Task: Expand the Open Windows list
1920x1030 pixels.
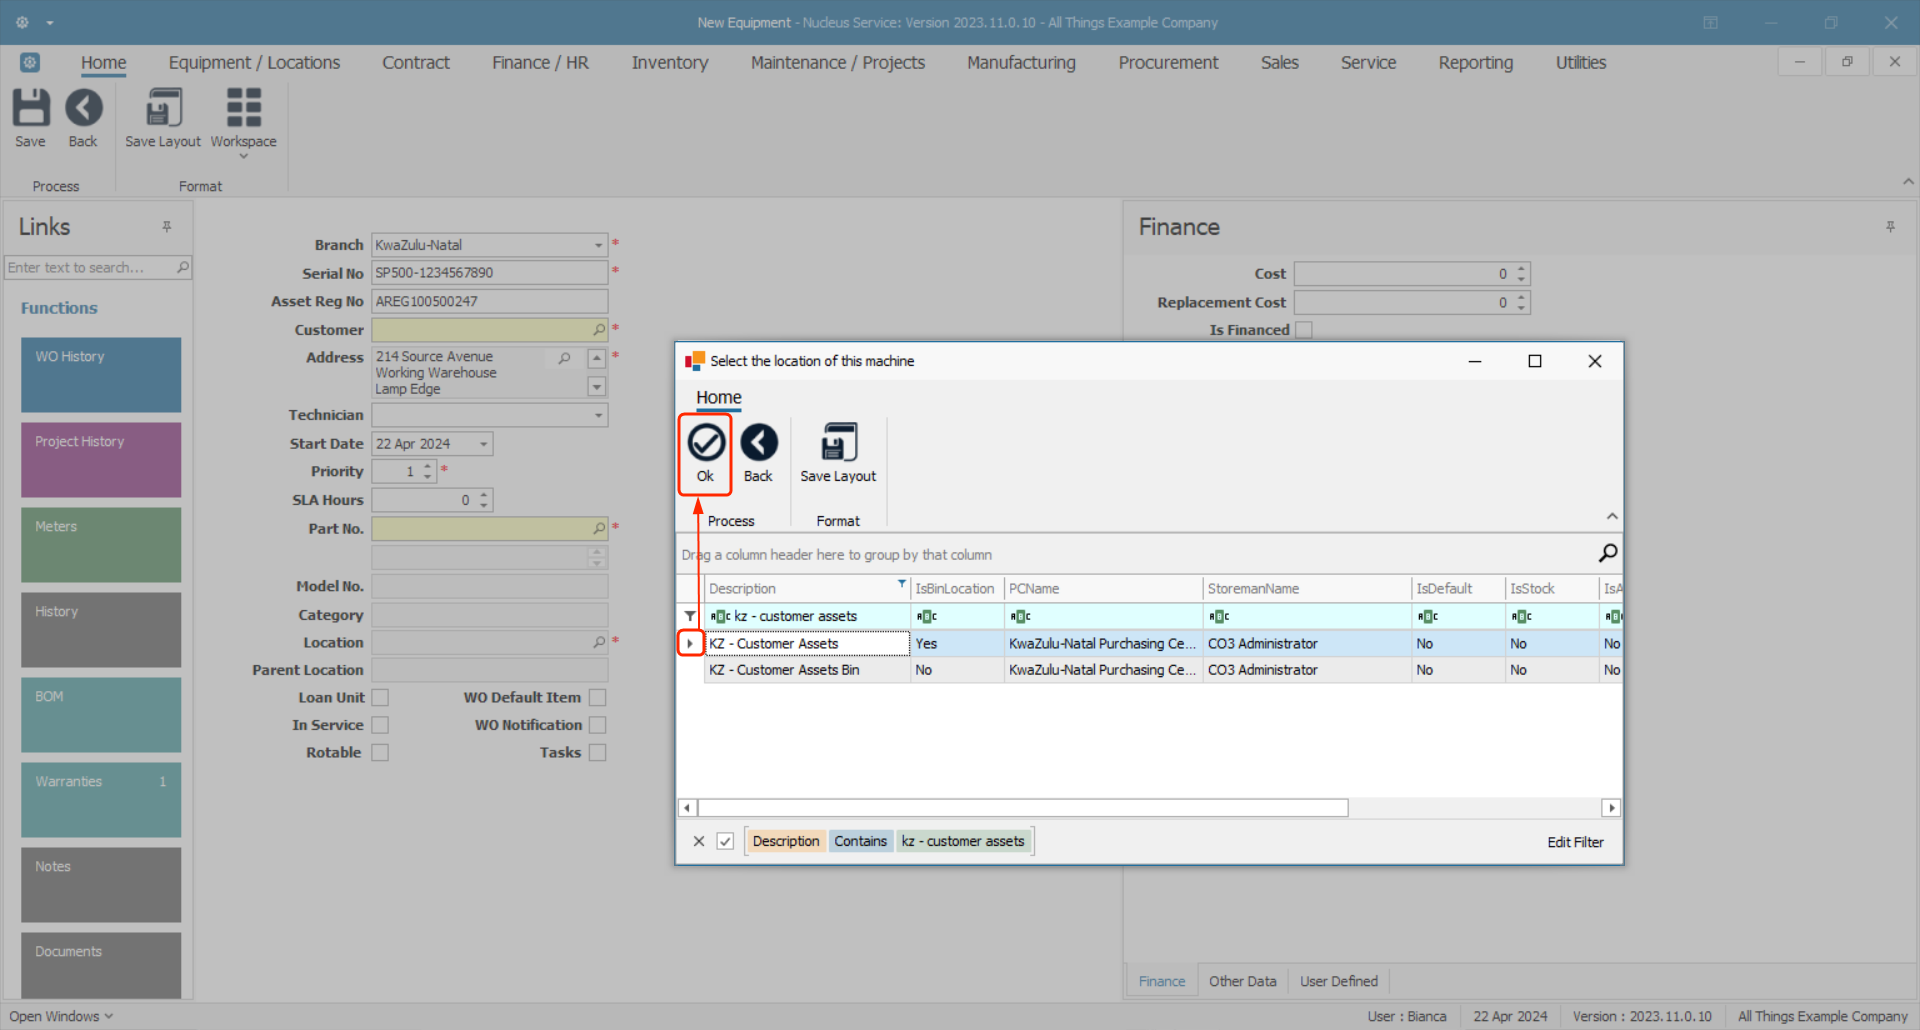Action: tap(61, 1016)
